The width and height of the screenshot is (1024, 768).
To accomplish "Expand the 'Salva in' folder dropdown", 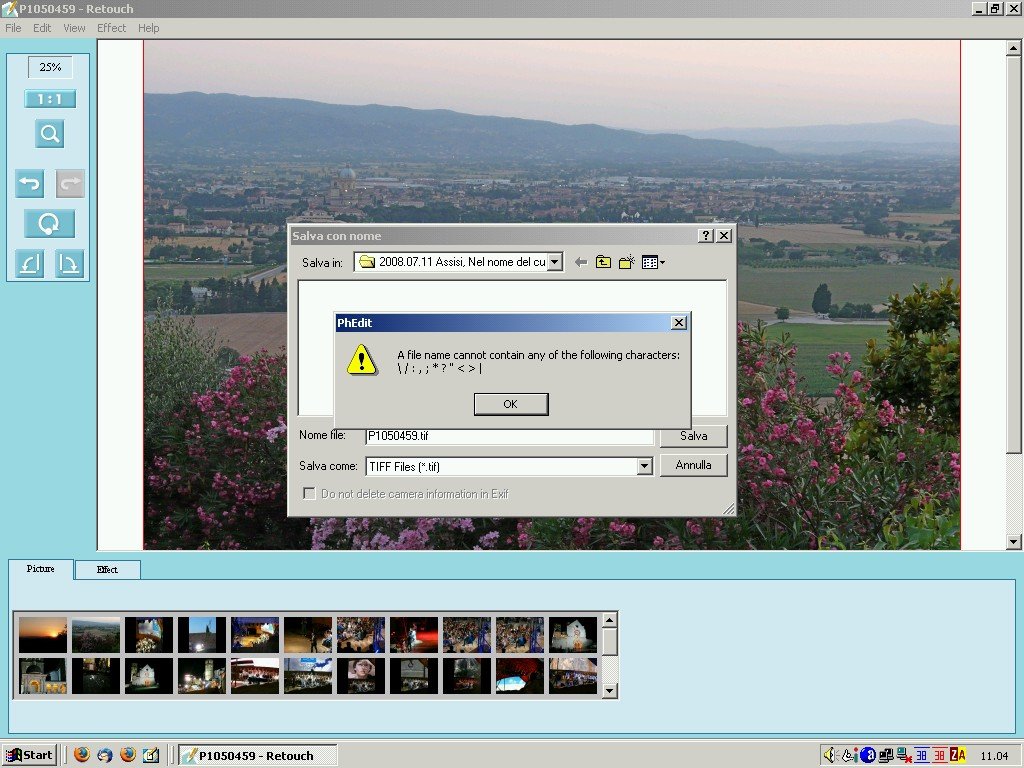I will (554, 262).
